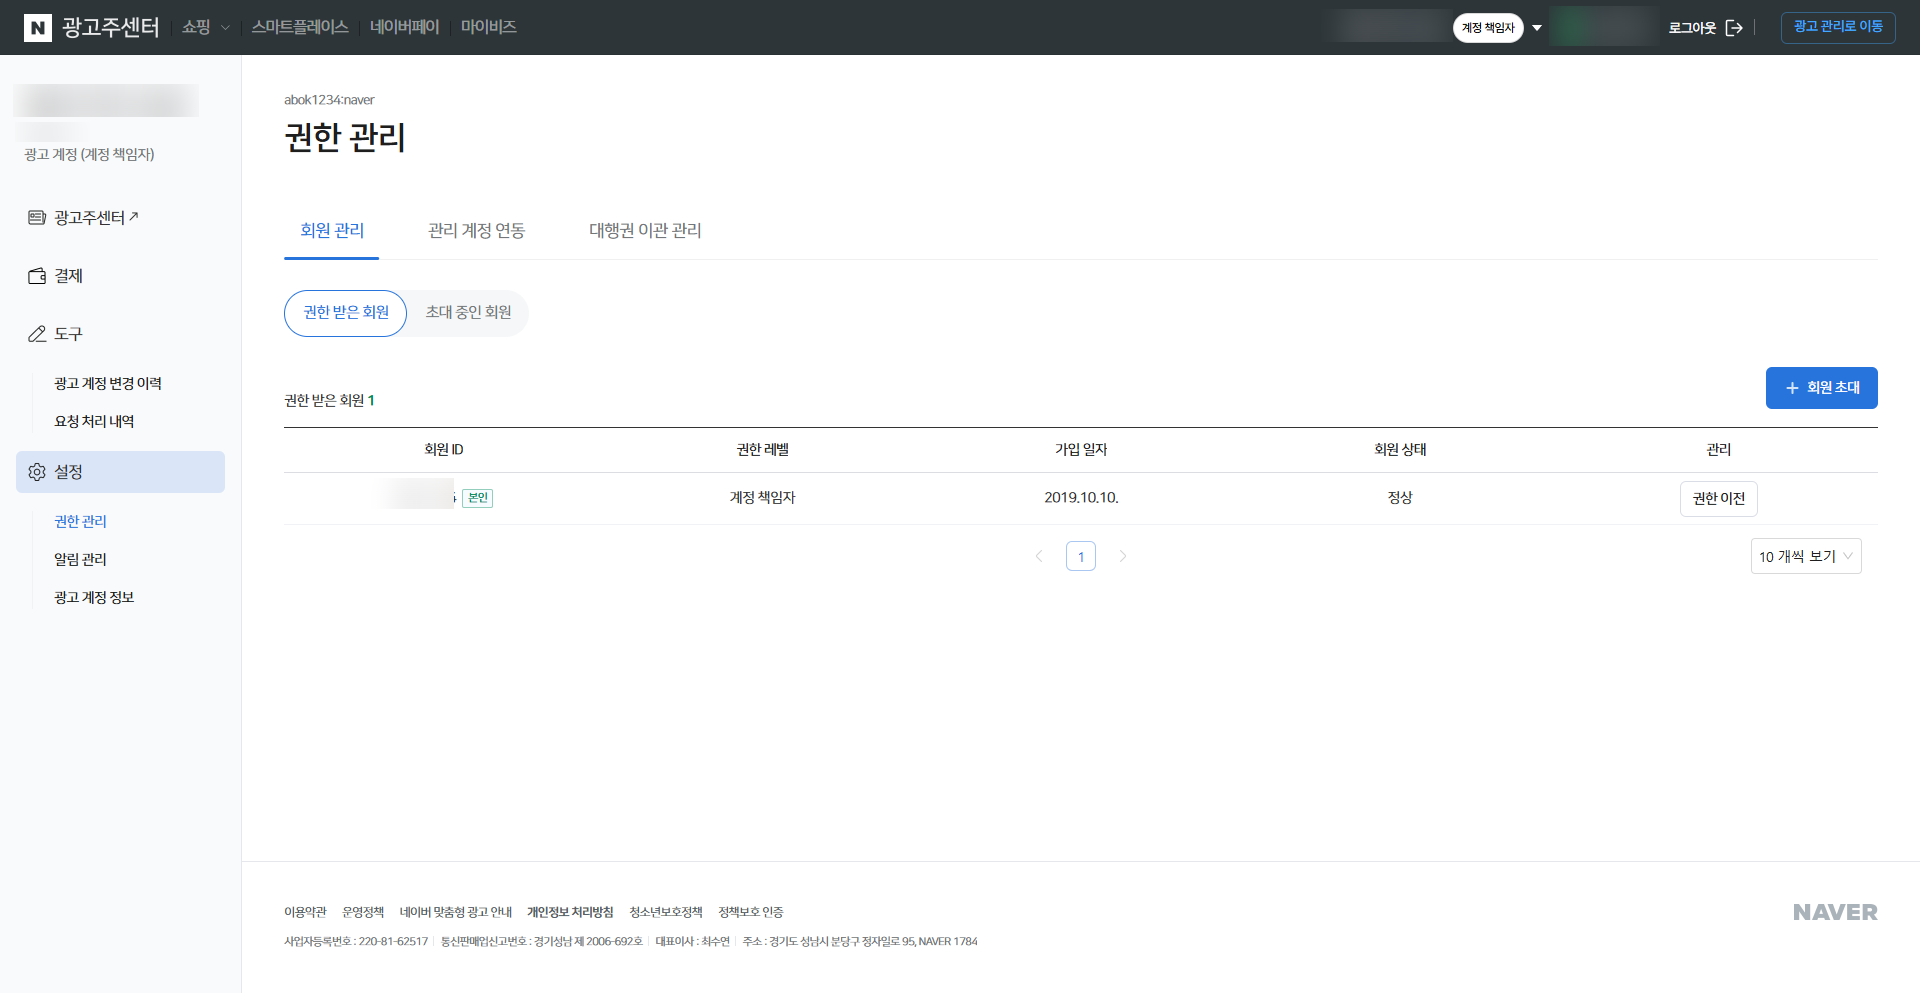Open 개인정보 처리방침 footer link

tap(570, 912)
